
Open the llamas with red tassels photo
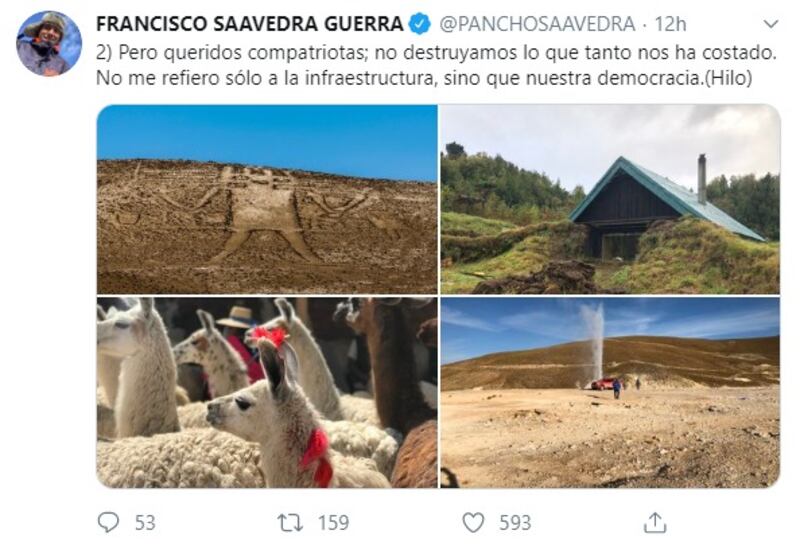click(x=267, y=392)
